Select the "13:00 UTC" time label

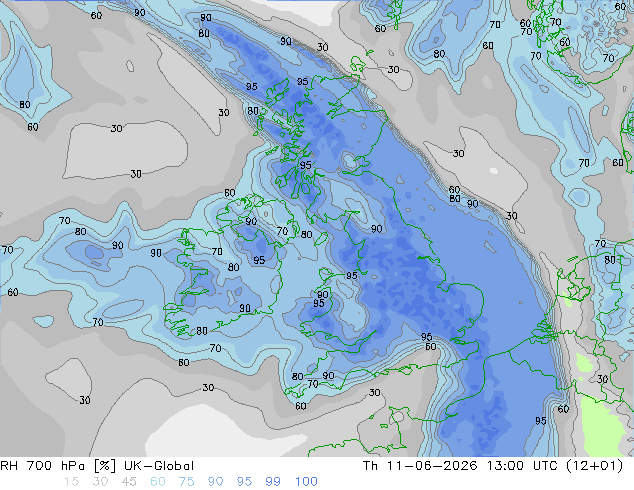(x=522, y=466)
